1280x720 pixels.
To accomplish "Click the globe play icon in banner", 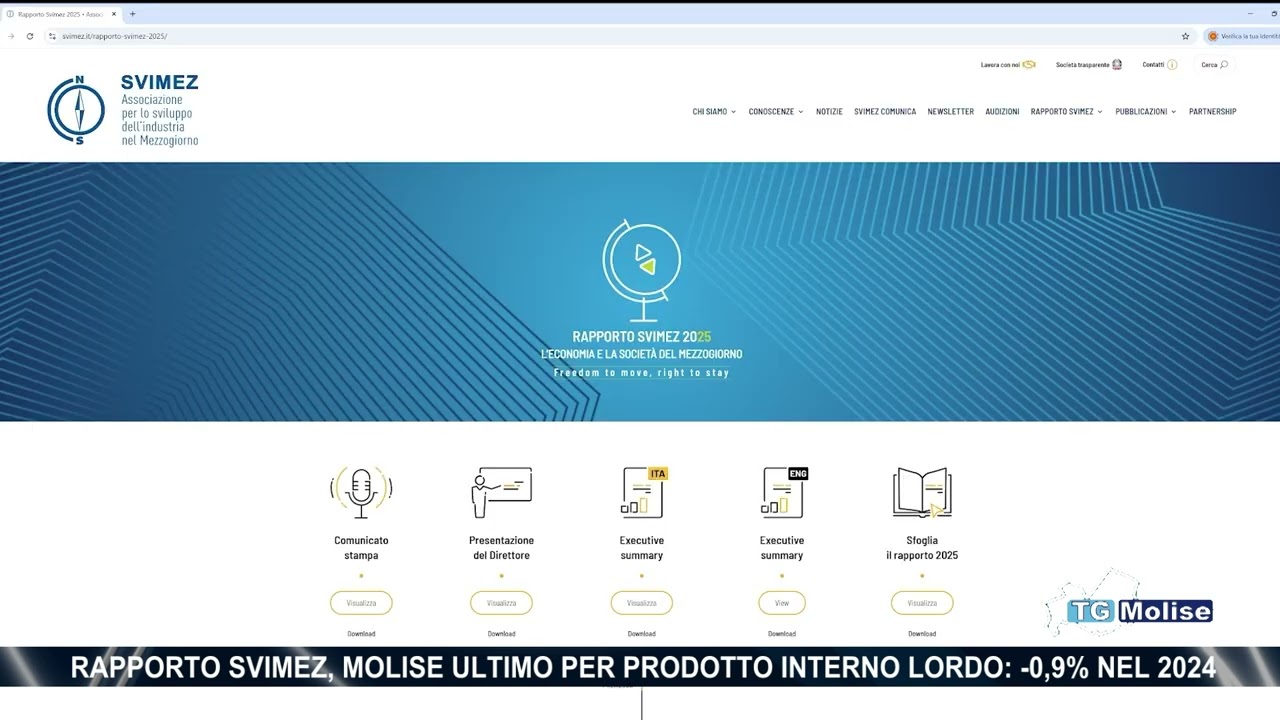I will [642, 260].
